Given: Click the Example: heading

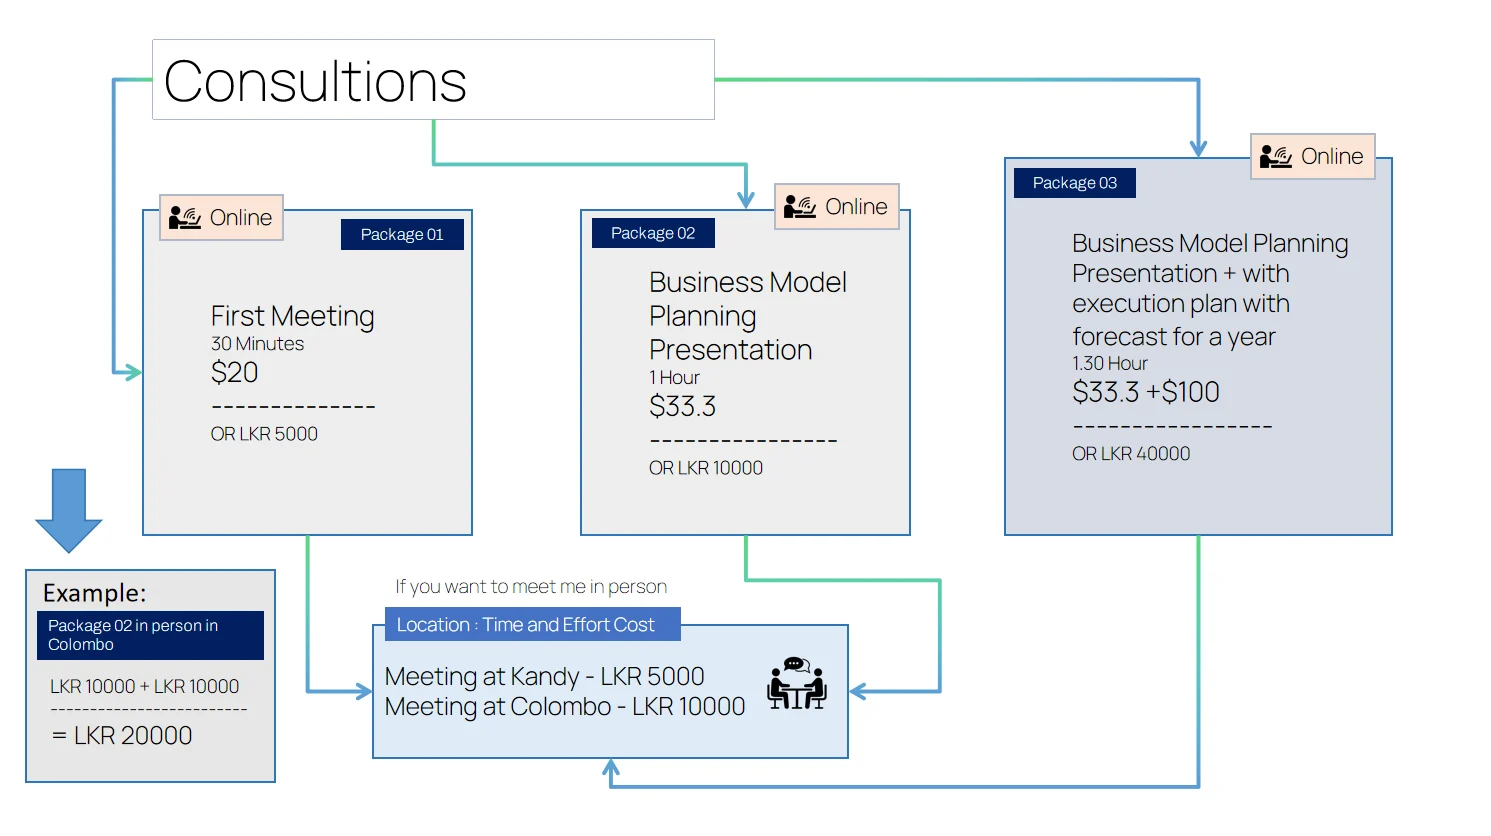Looking at the screenshot, I should point(95,593).
